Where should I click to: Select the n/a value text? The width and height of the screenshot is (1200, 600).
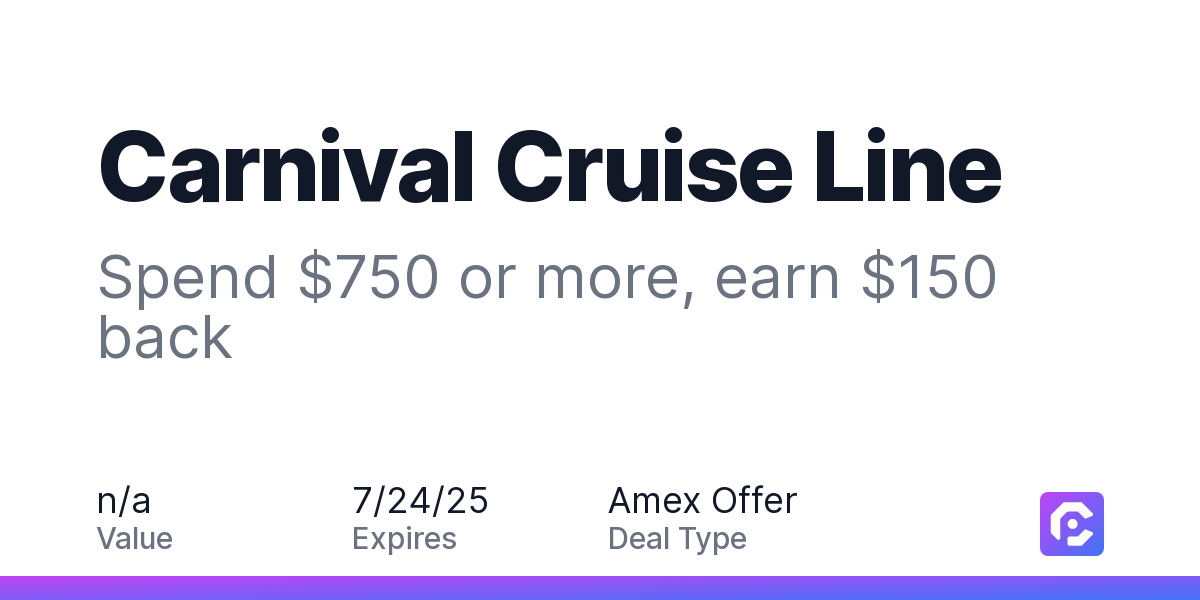pos(124,500)
